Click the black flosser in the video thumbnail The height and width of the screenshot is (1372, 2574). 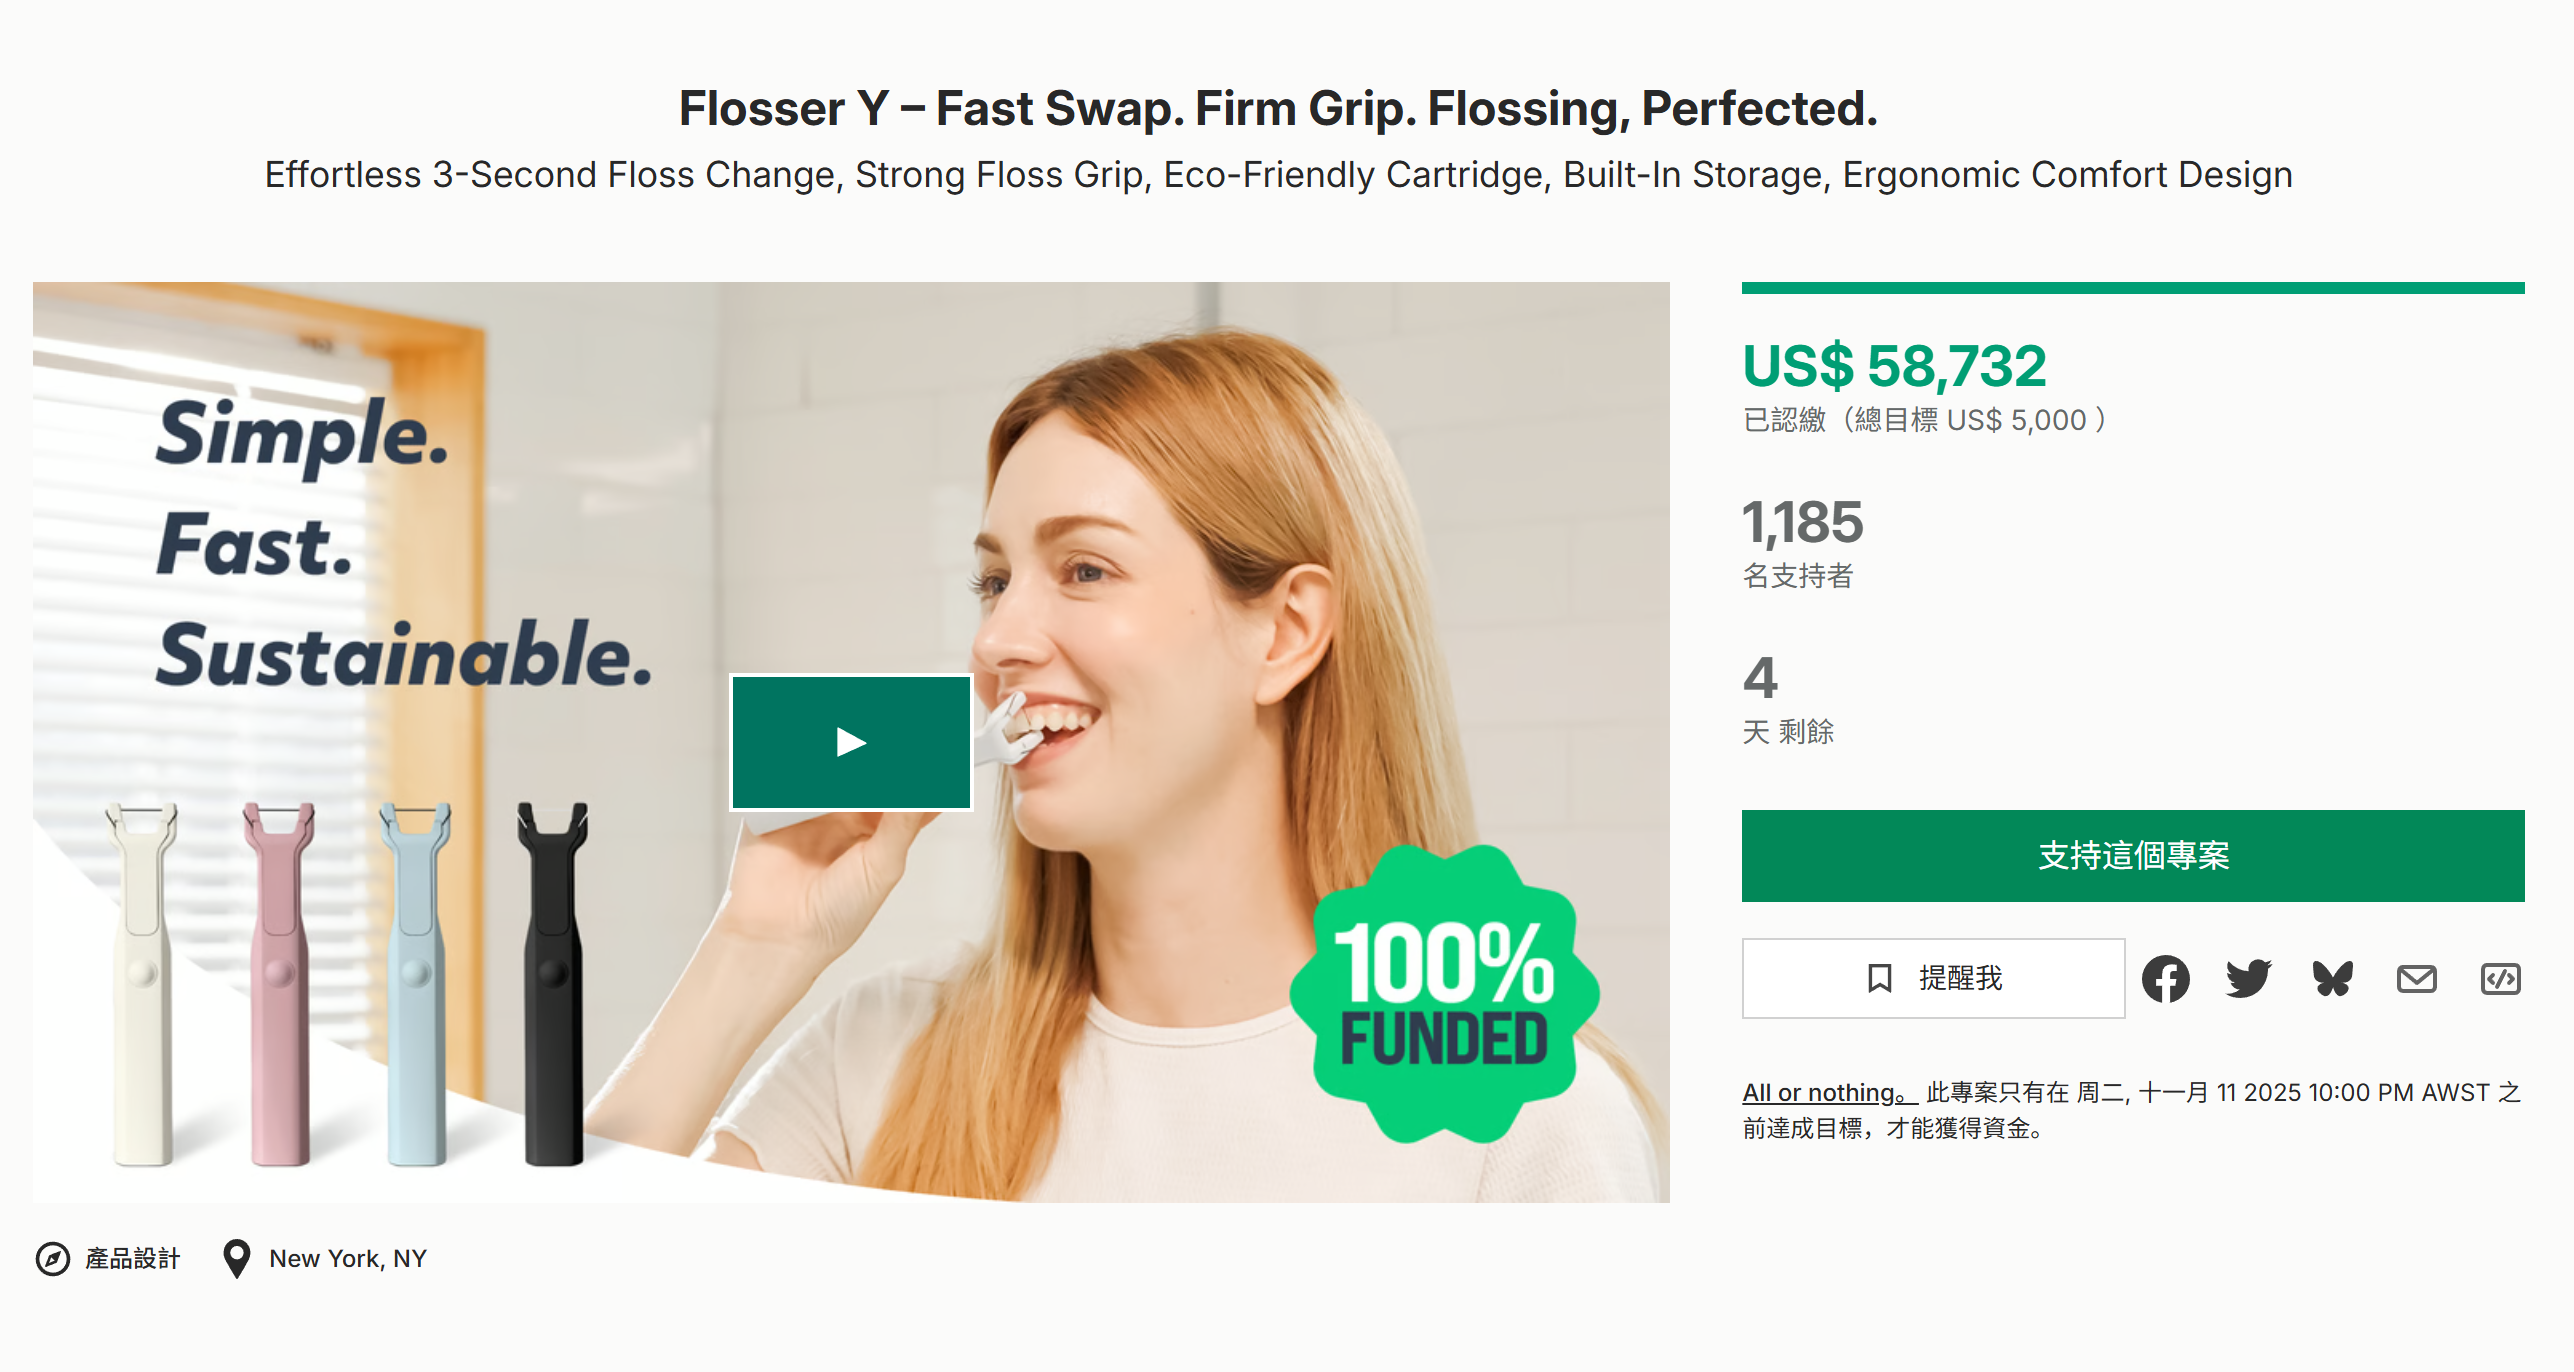click(552, 983)
